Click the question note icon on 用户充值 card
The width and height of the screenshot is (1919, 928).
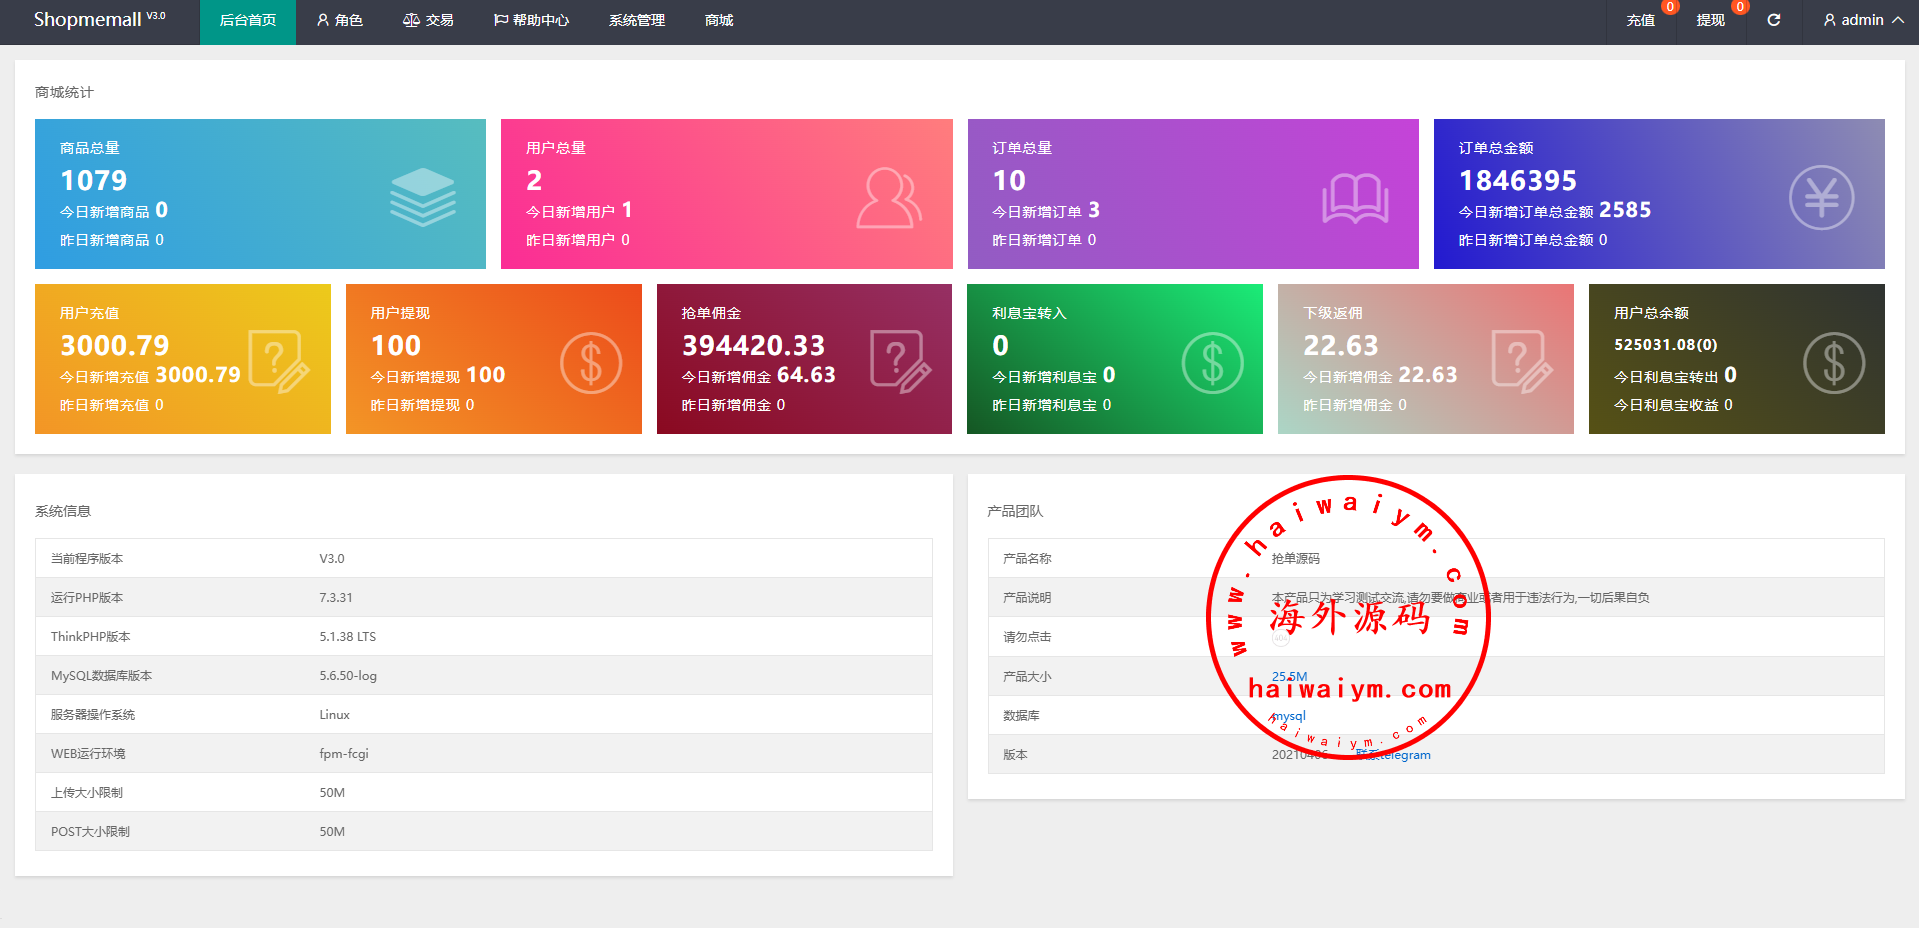[x=278, y=361]
